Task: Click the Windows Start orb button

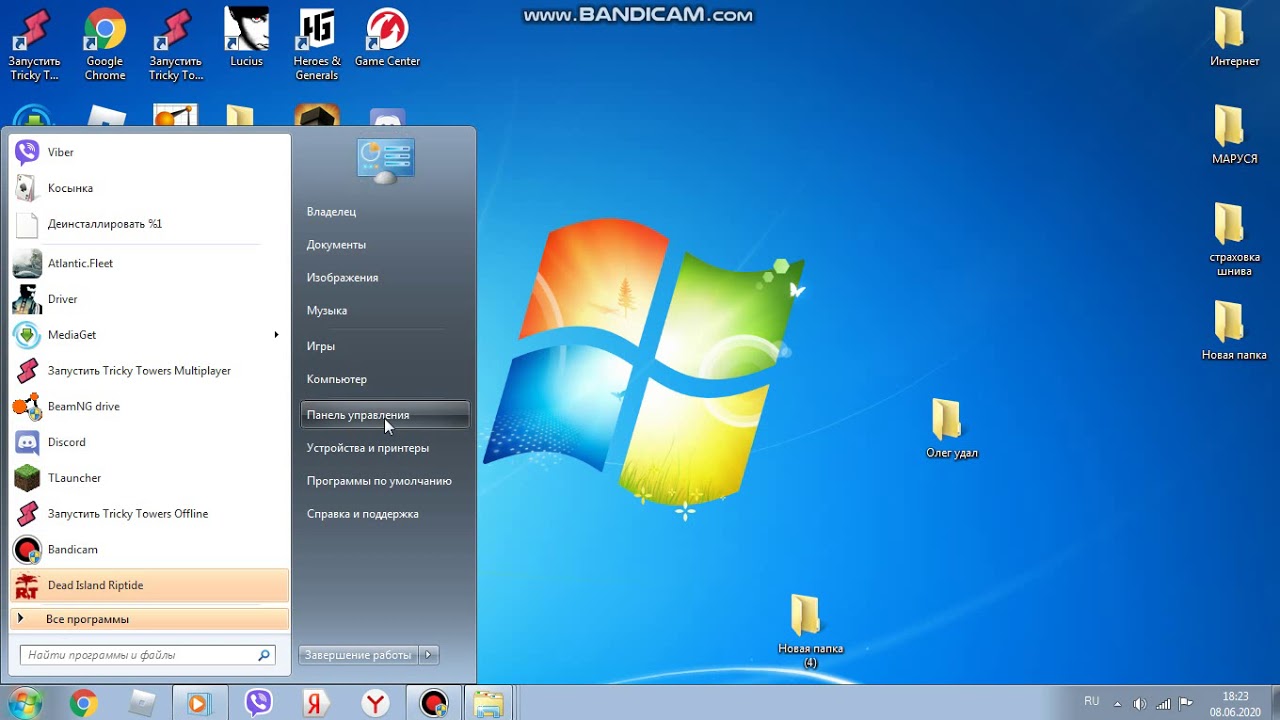Action: [x=24, y=703]
